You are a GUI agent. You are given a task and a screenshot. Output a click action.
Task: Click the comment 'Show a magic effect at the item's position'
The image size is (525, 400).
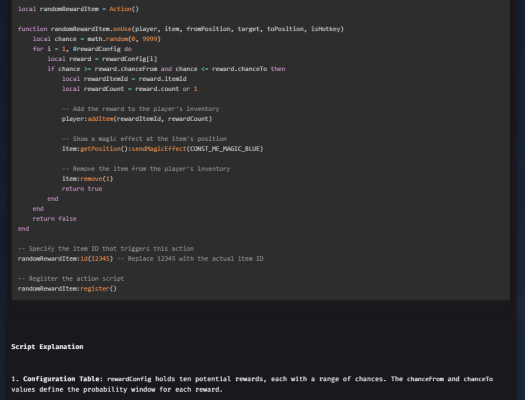(x=144, y=139)
